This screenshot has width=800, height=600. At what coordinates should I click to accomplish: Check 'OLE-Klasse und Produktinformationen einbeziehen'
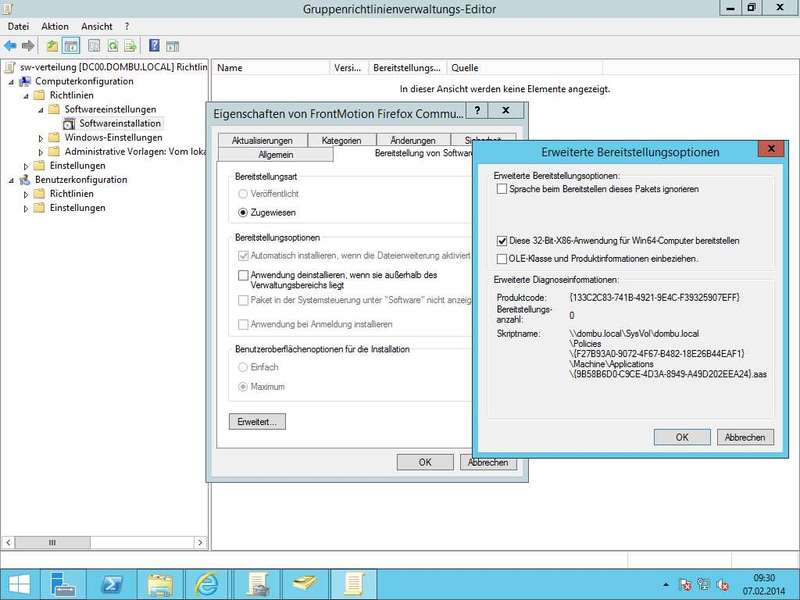502,258
